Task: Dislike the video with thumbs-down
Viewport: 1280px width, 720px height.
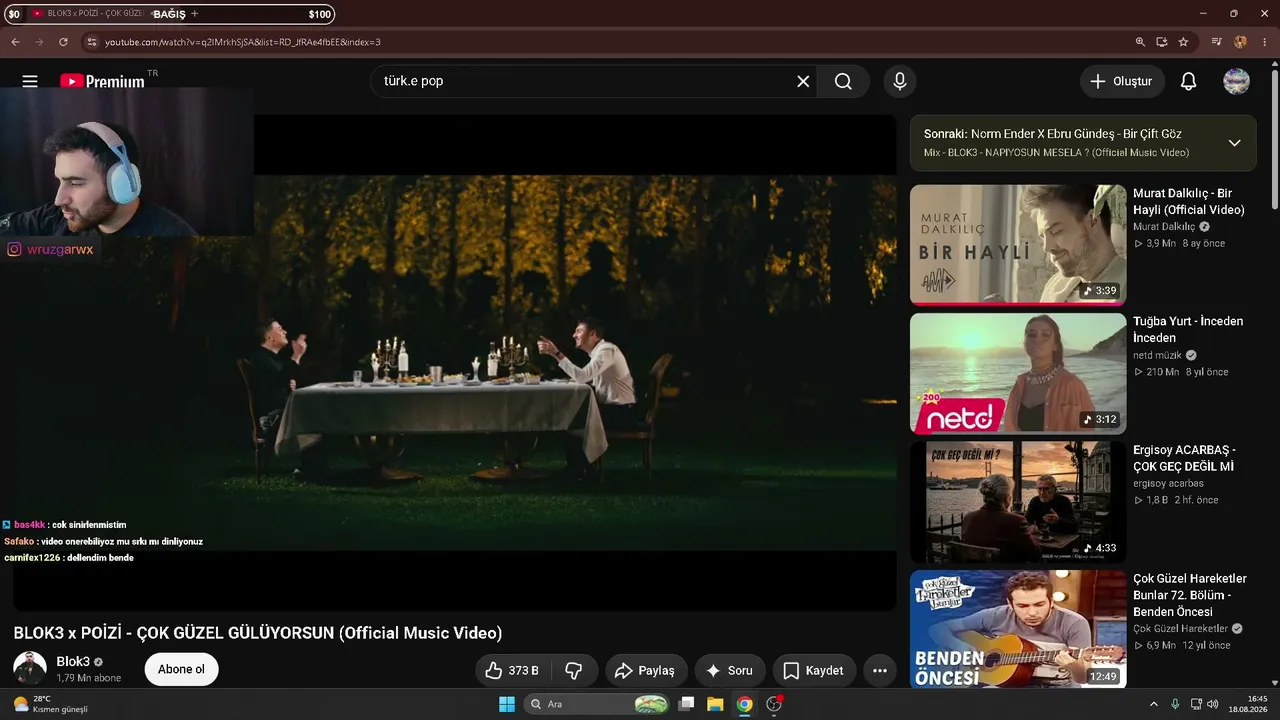Action: pos(574,670)
